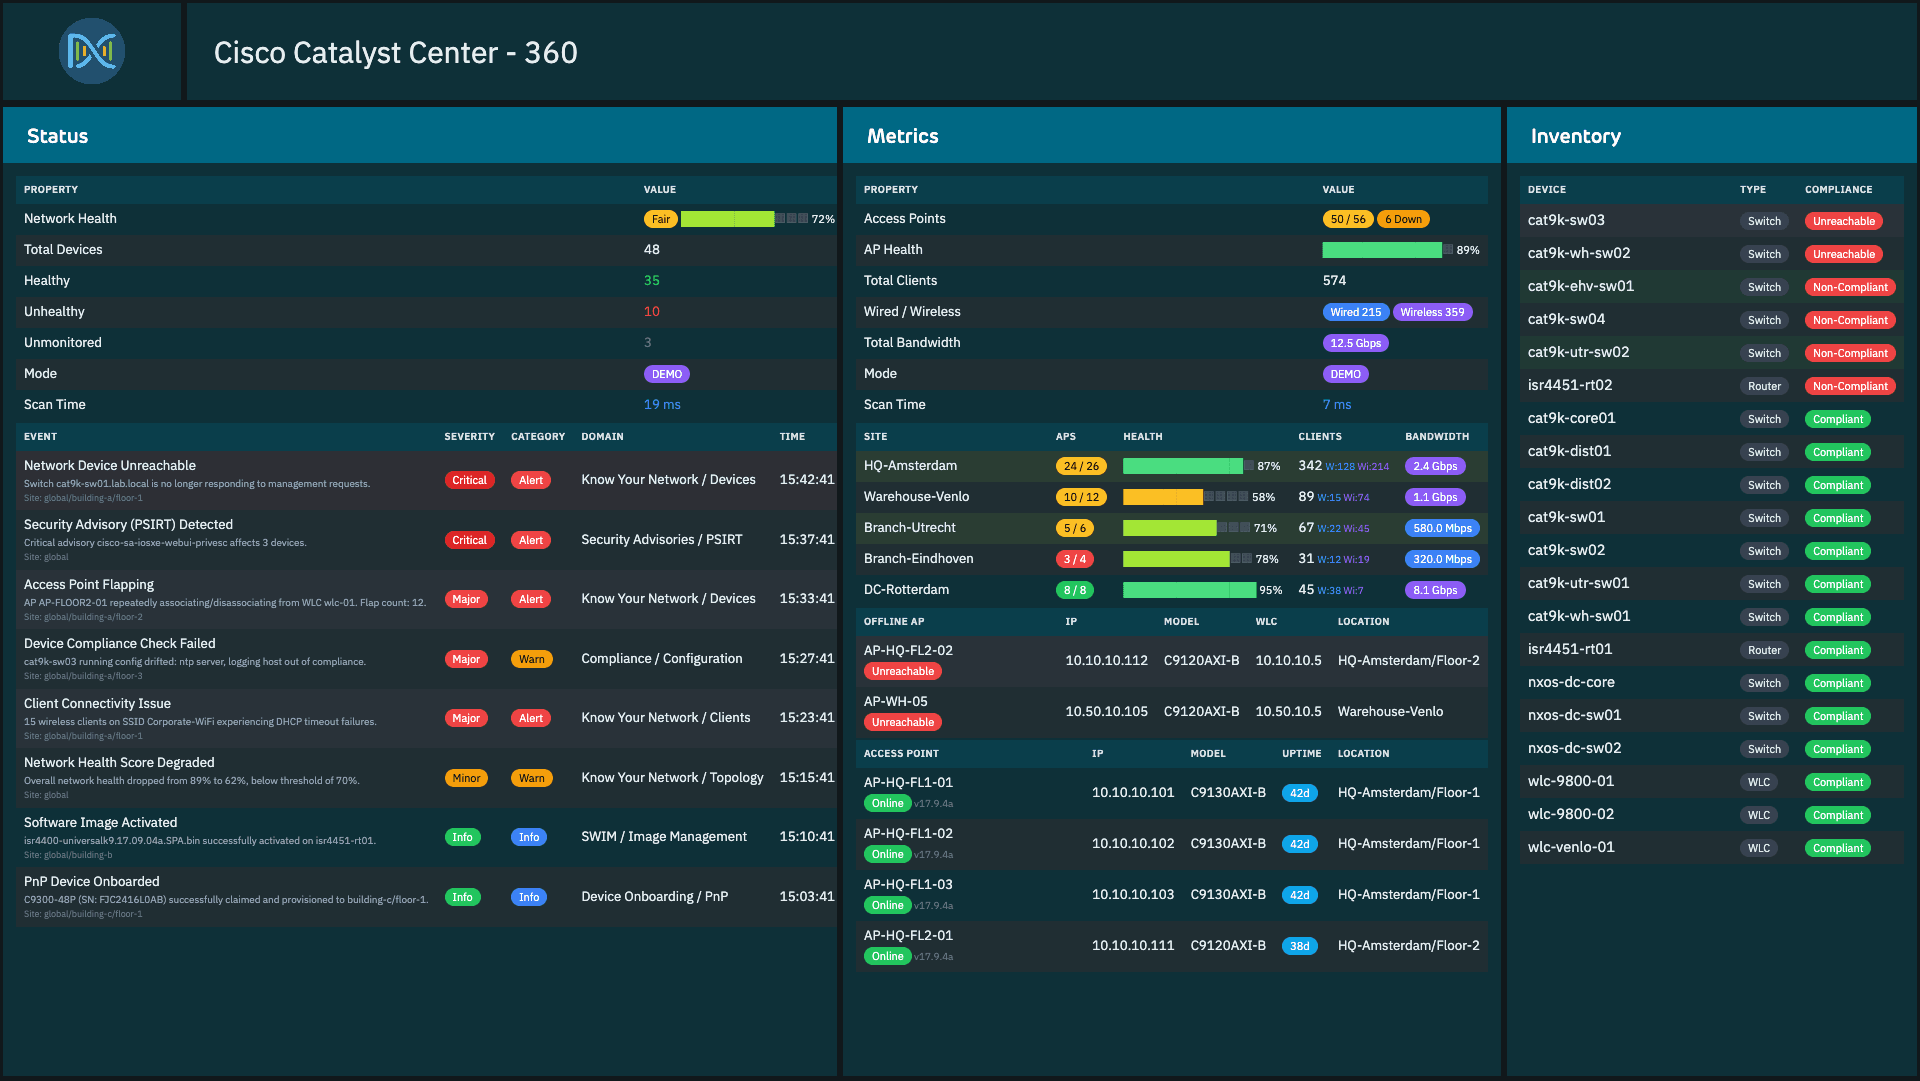Screen dimensions: 1920x1081
Task: Expand the Warehouse-Venlo site row
Action: click(917, 496)
